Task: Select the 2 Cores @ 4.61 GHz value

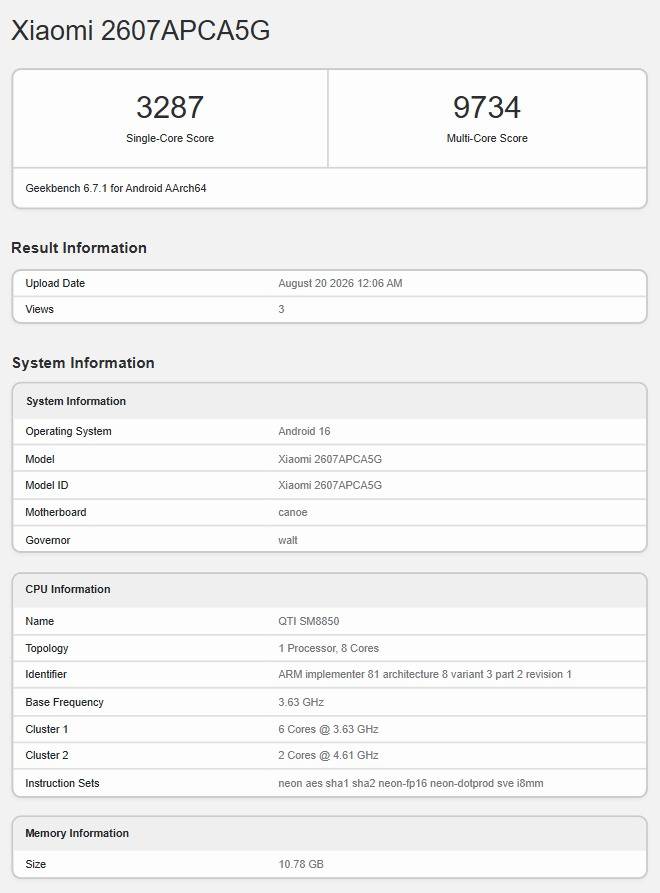Action: point(329,755)
